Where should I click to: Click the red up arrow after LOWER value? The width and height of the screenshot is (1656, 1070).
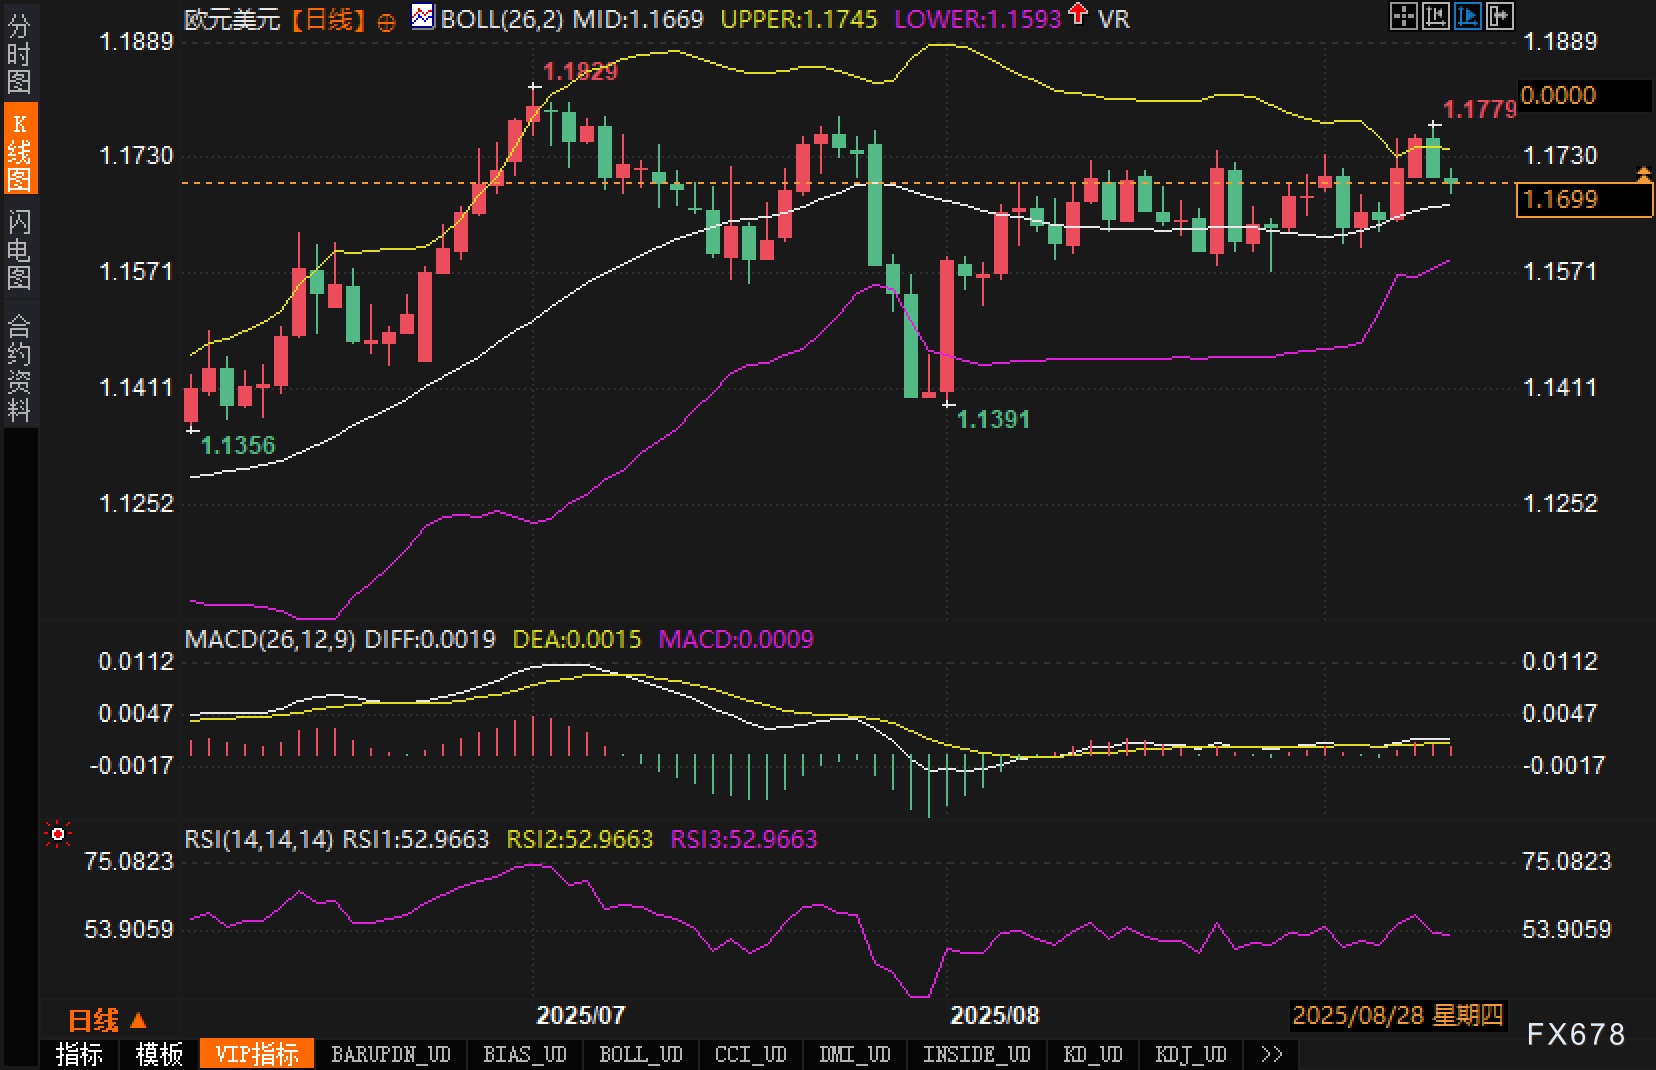tap(1078, 15)
